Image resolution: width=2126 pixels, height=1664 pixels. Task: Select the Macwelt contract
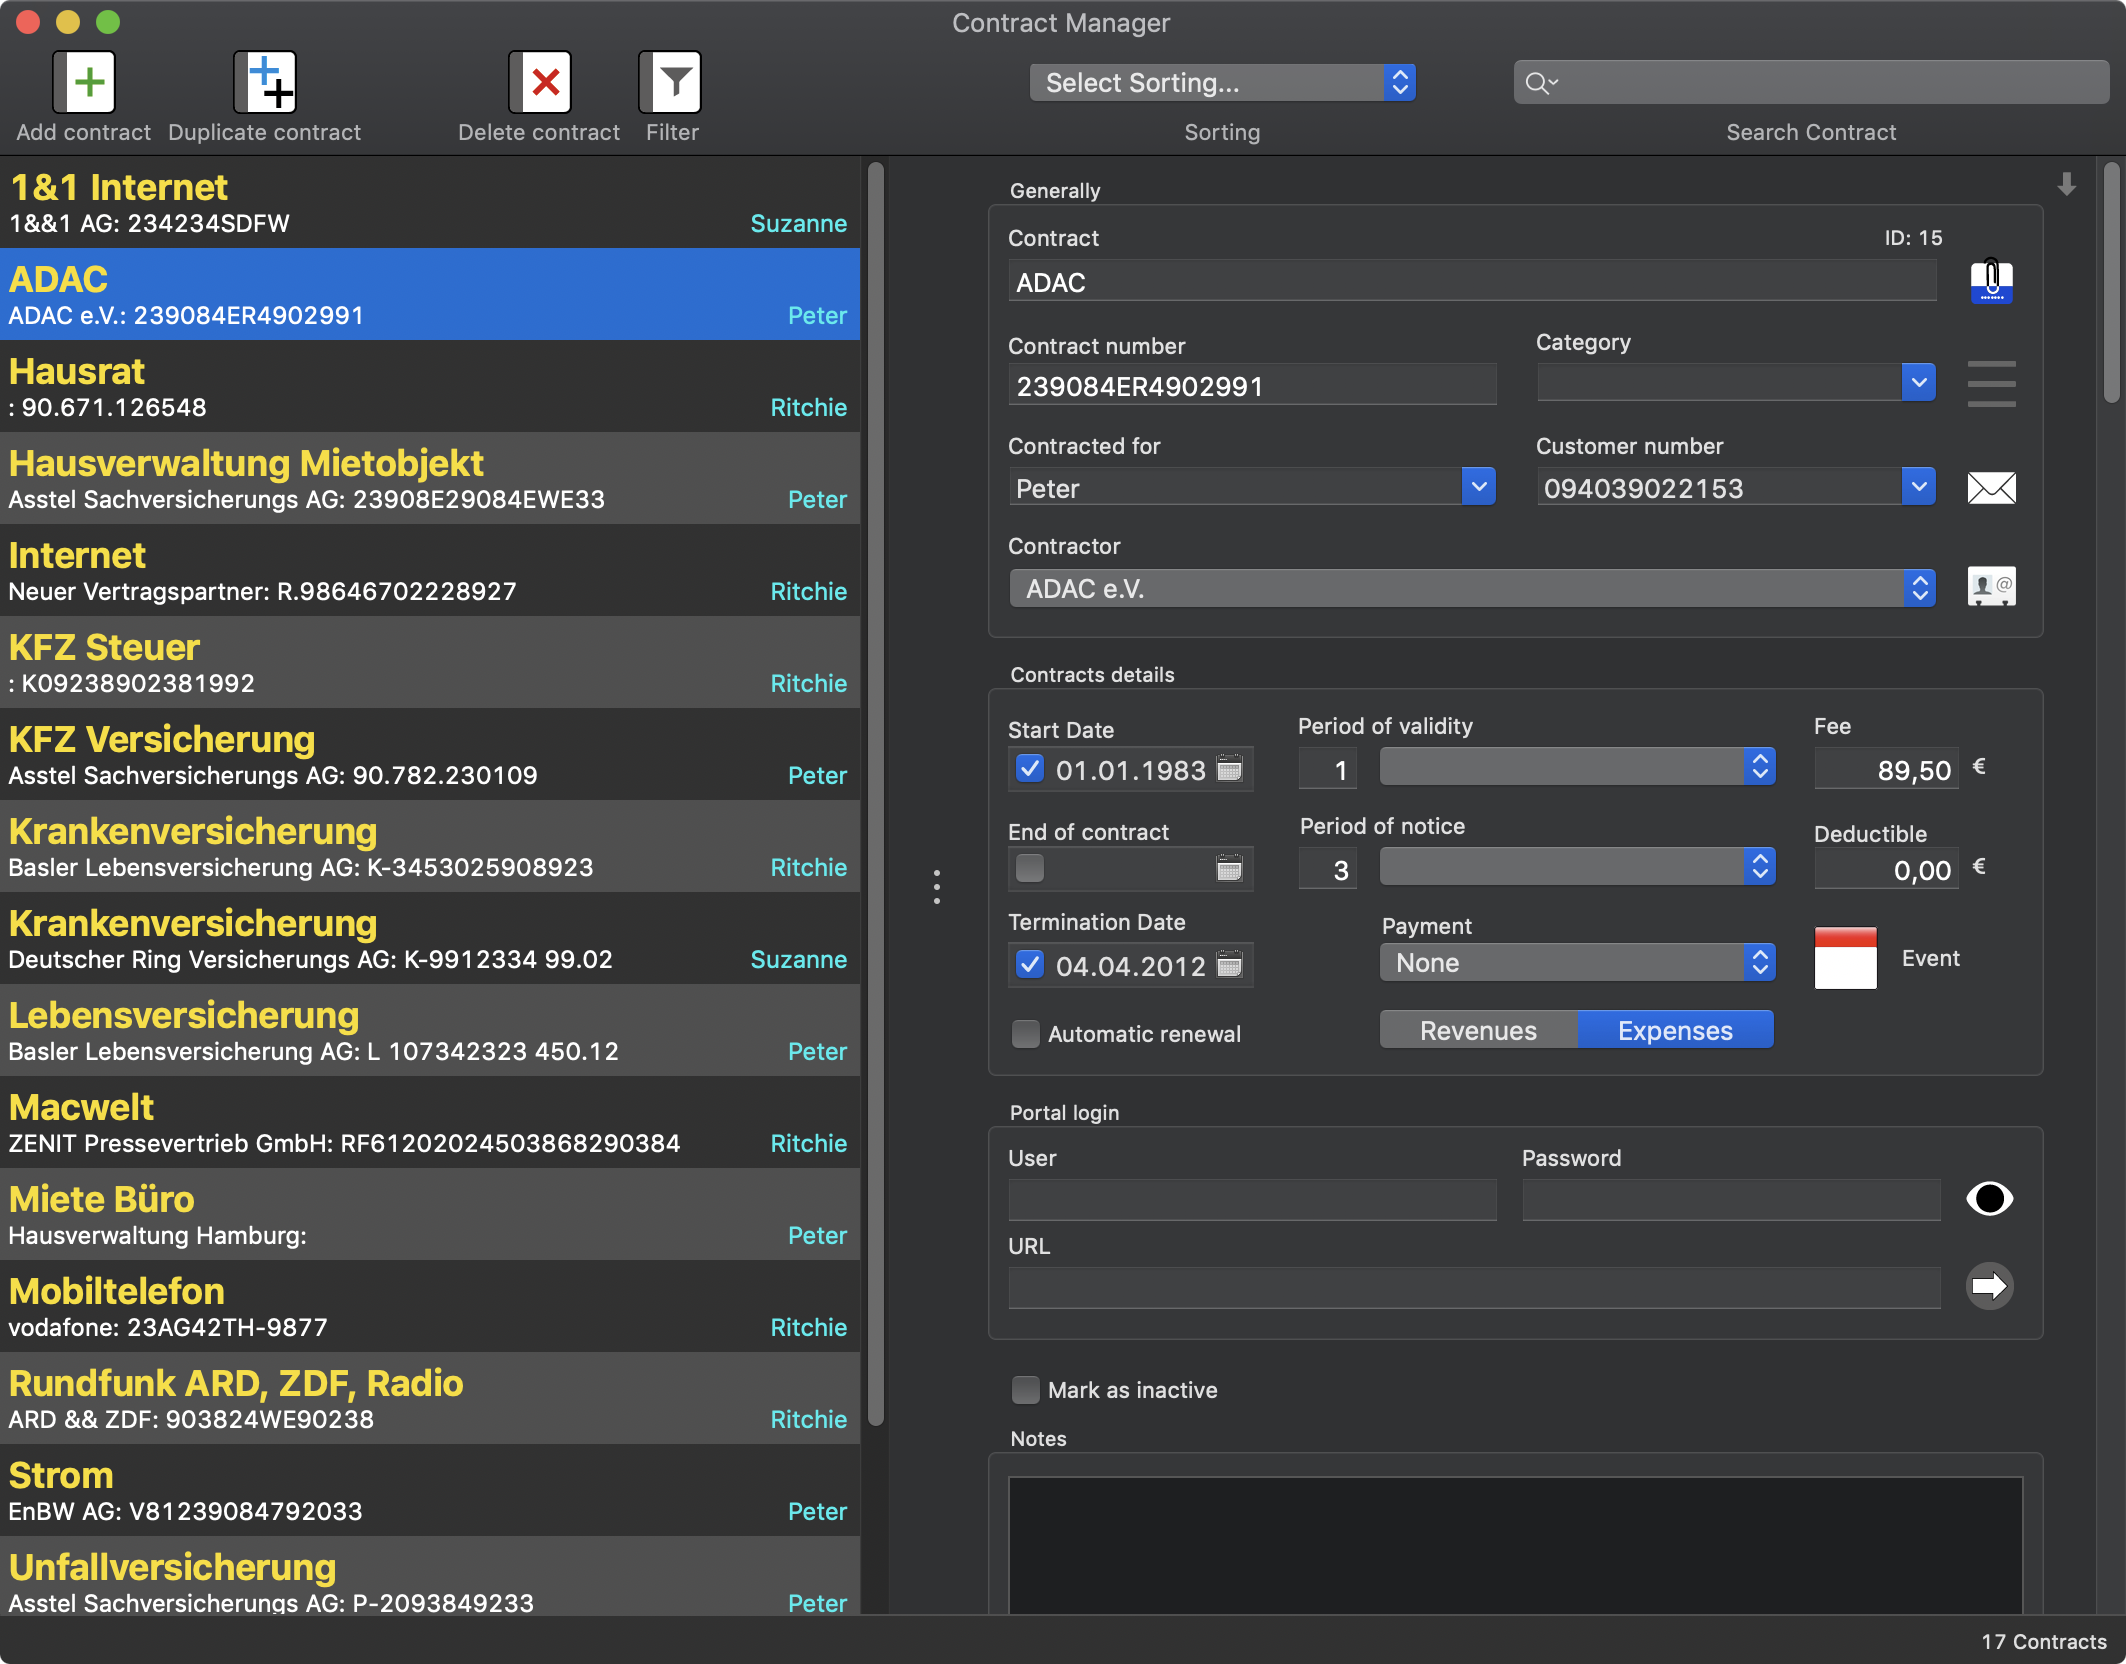[x=430, y=1123]
